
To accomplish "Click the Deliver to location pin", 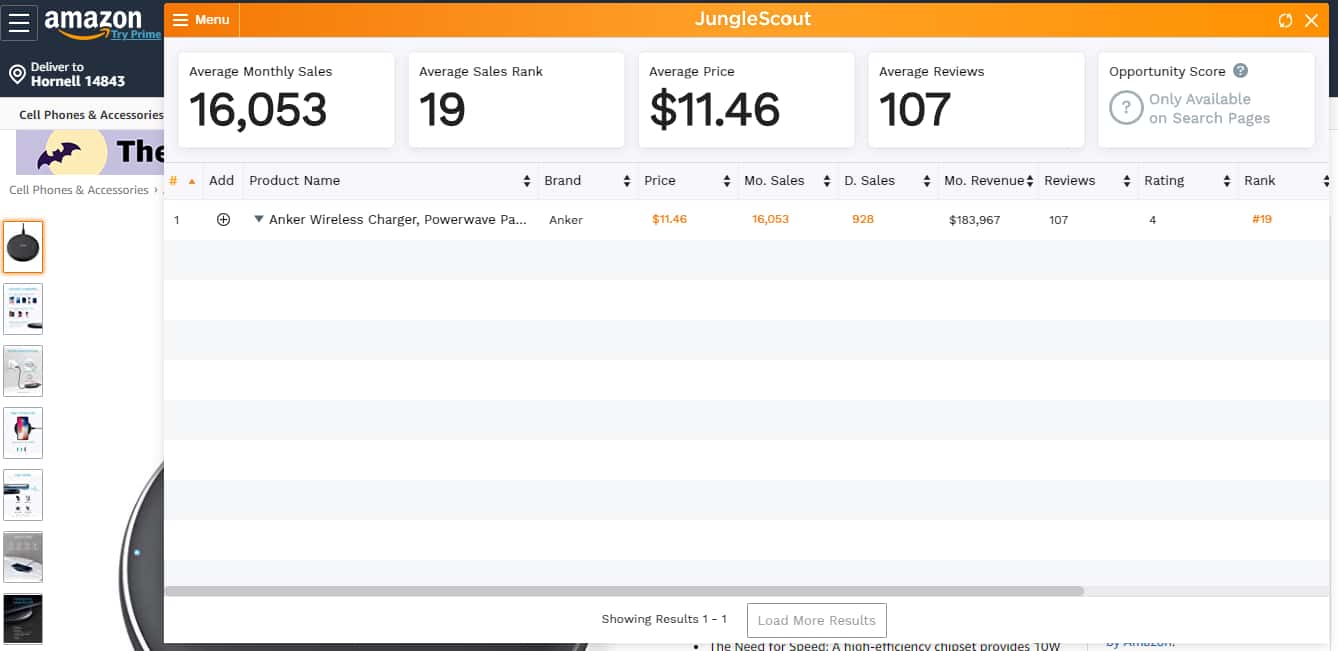I will pyautogui.click(x=17, y=74).
